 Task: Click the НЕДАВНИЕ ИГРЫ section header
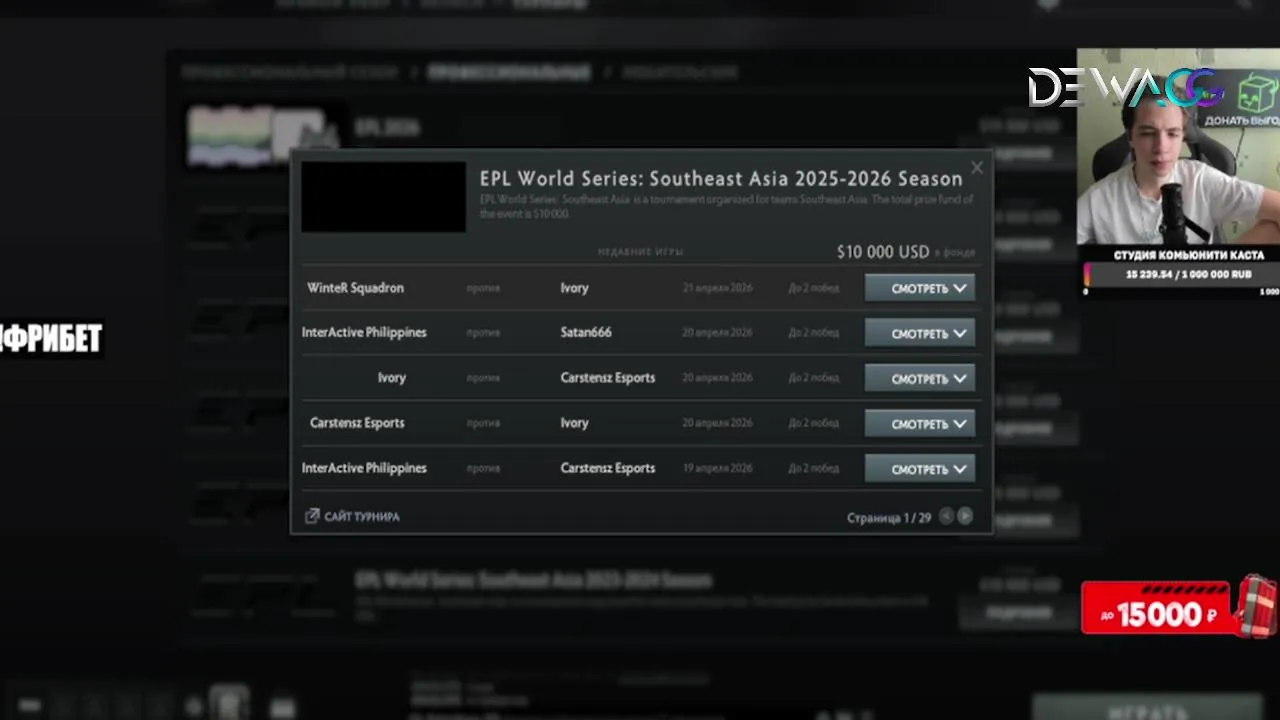click(x=640, y=252)
